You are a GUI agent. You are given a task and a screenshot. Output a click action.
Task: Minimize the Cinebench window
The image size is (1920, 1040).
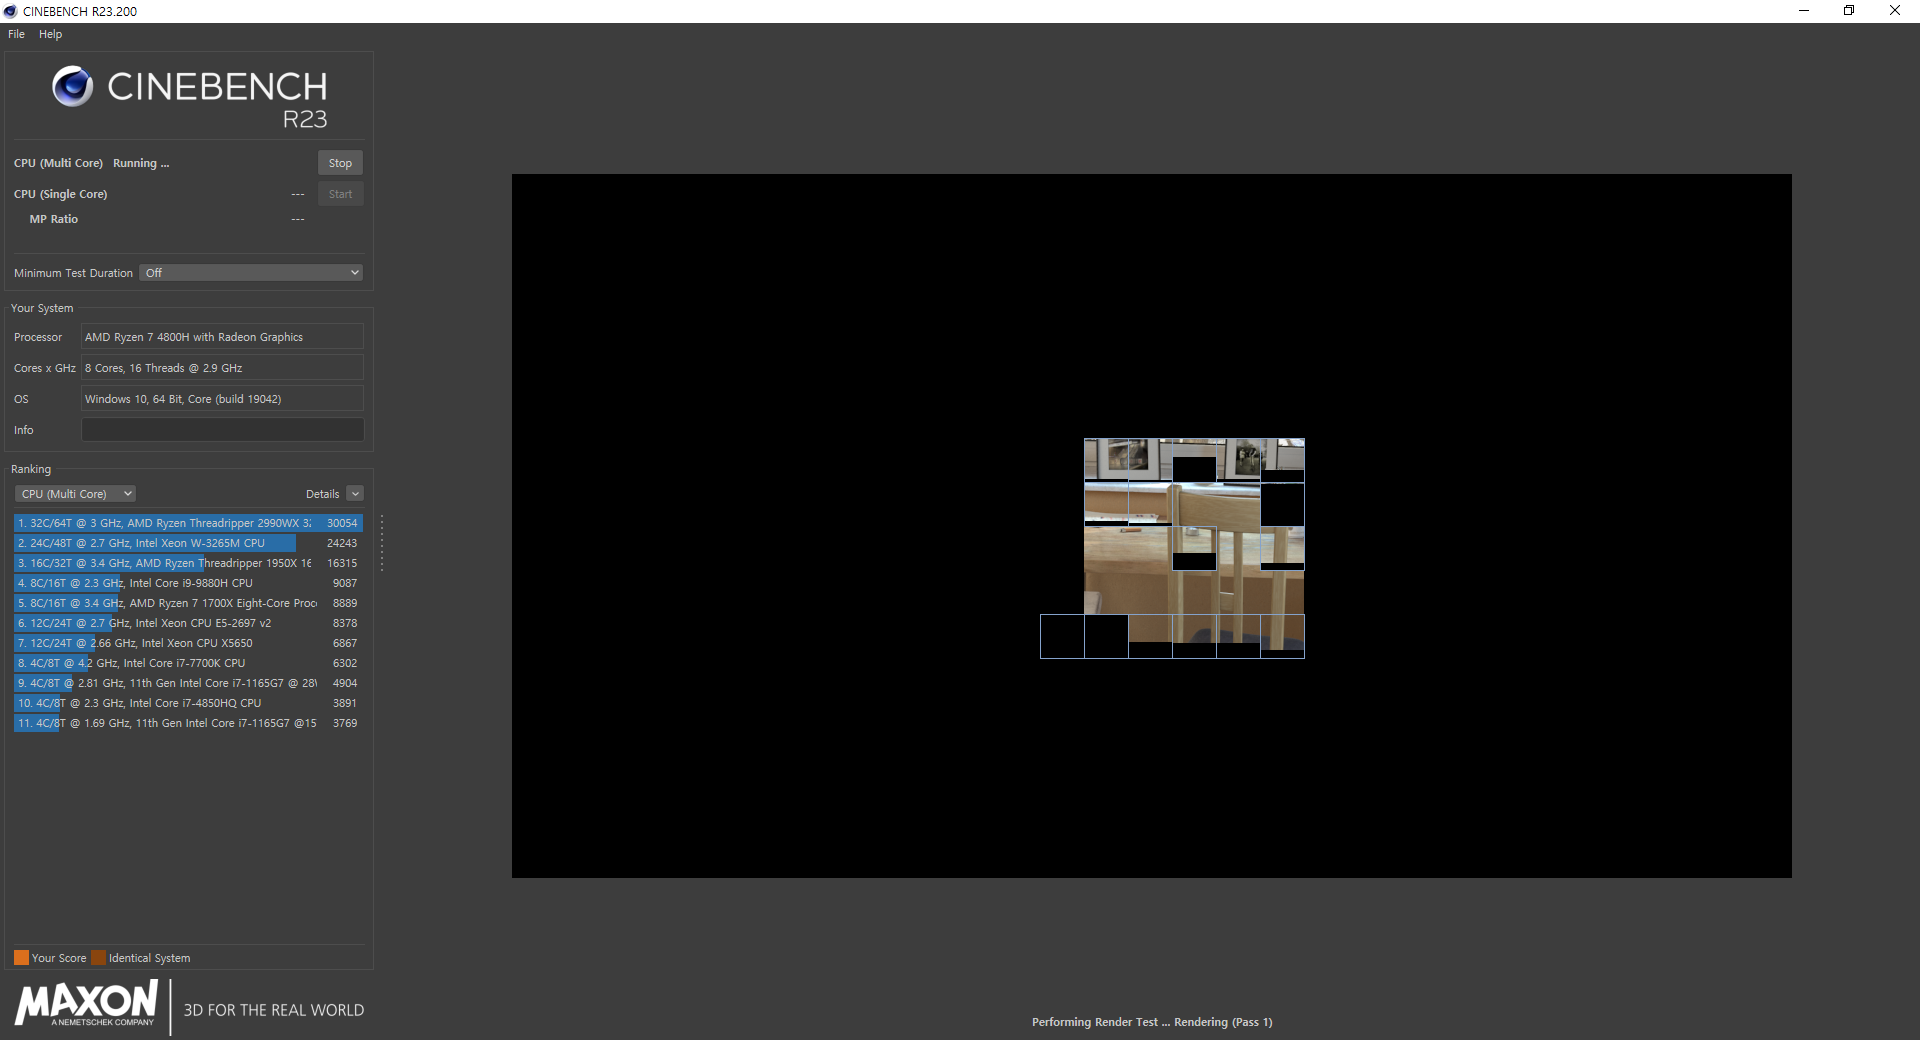tap(1804, 11)
